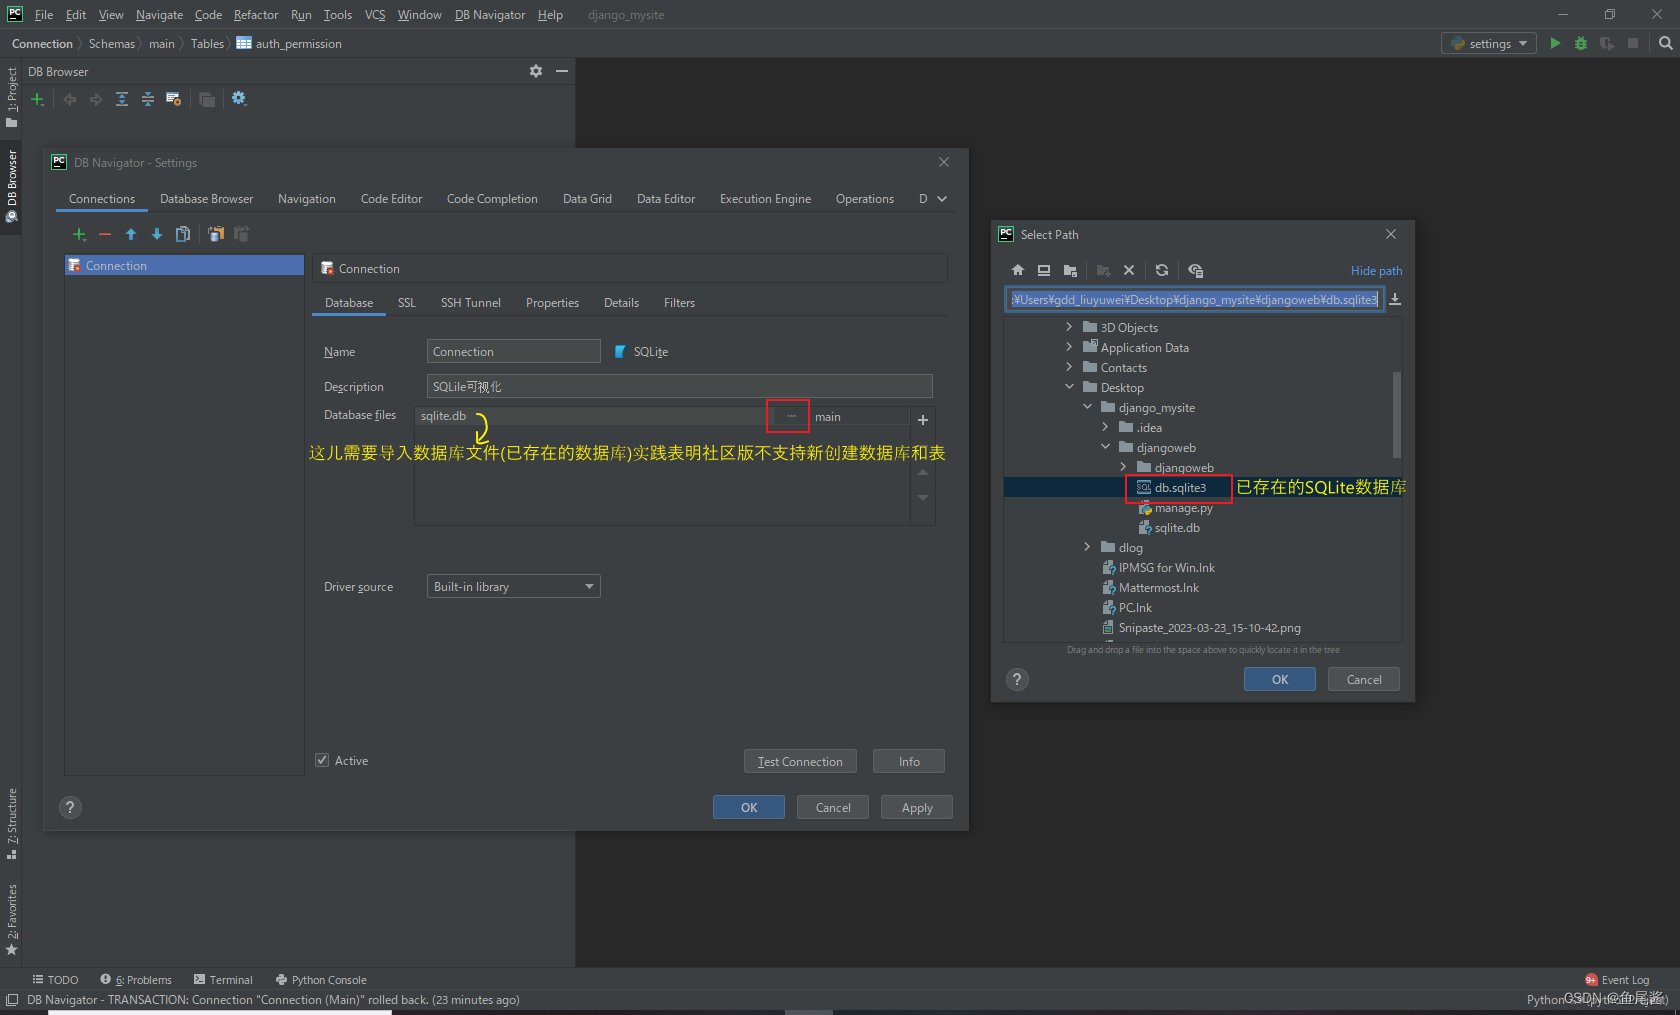The image size is (1680, 1015).
Task: Click path text field in Select Path
Action: (1194, 299)
